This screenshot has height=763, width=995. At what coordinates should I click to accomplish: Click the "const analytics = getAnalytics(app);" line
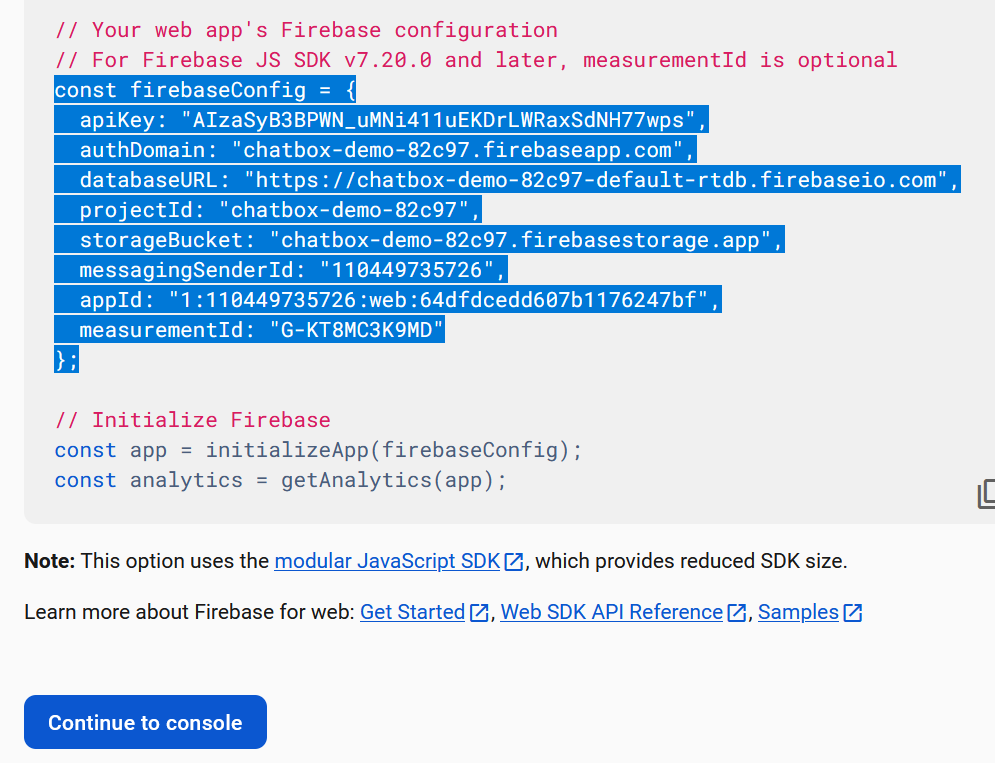(x=280, y=480)
